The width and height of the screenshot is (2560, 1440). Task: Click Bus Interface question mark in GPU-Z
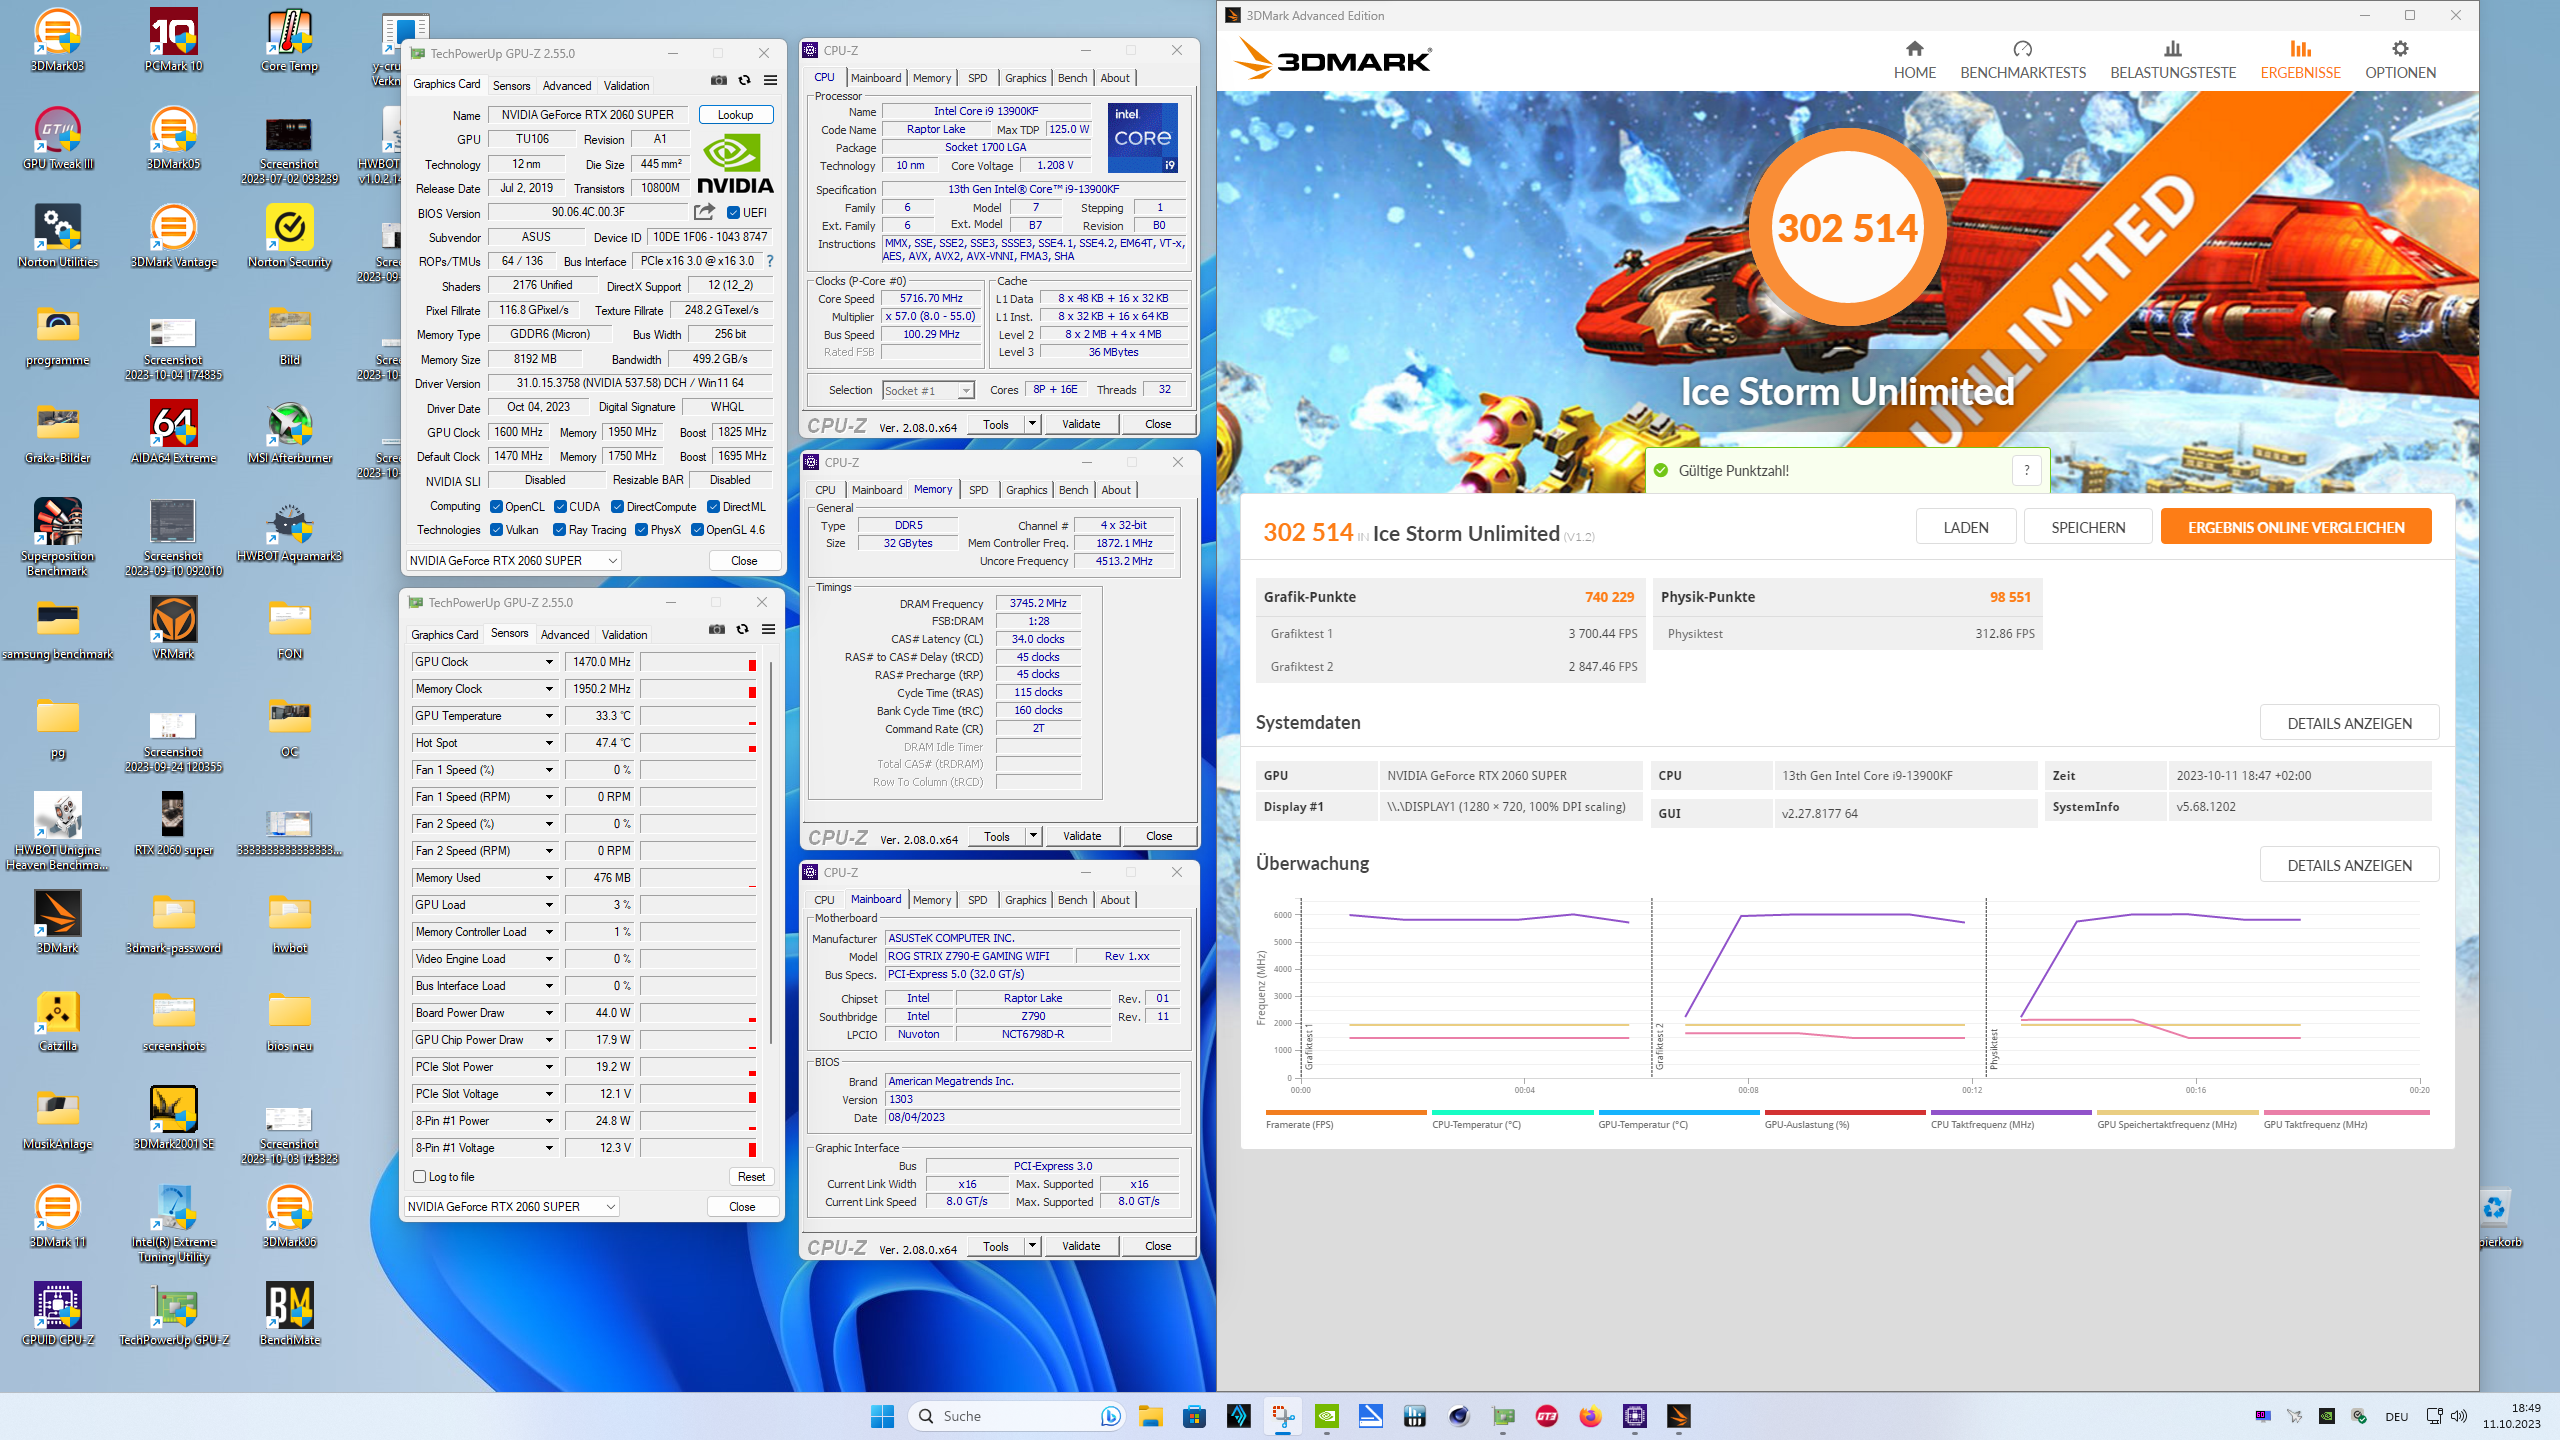[x=770, y=261]
